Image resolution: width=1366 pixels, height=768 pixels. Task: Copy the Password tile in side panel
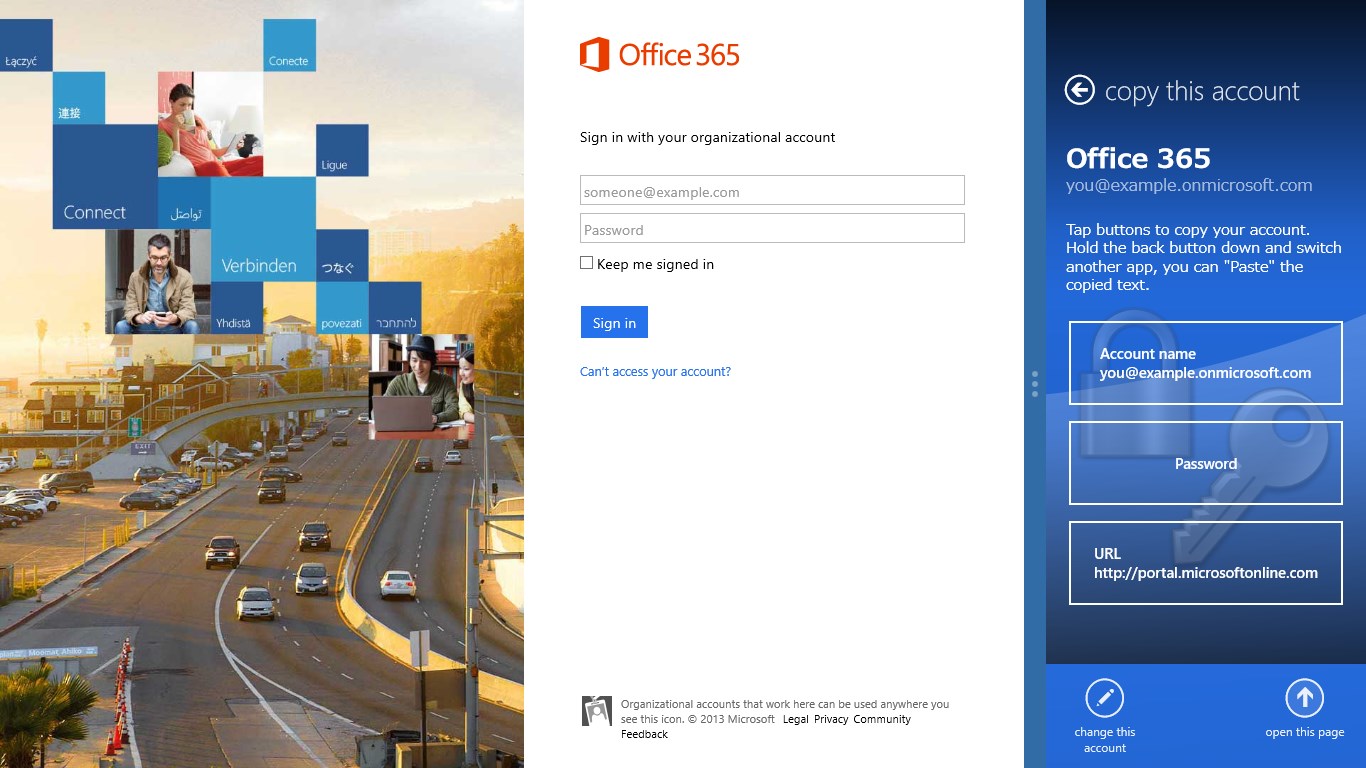coord(1206,463)
